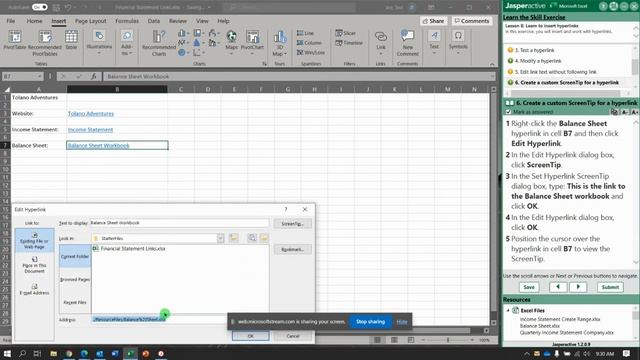
Task: Open the Text group dropdown
Action: 434,42
